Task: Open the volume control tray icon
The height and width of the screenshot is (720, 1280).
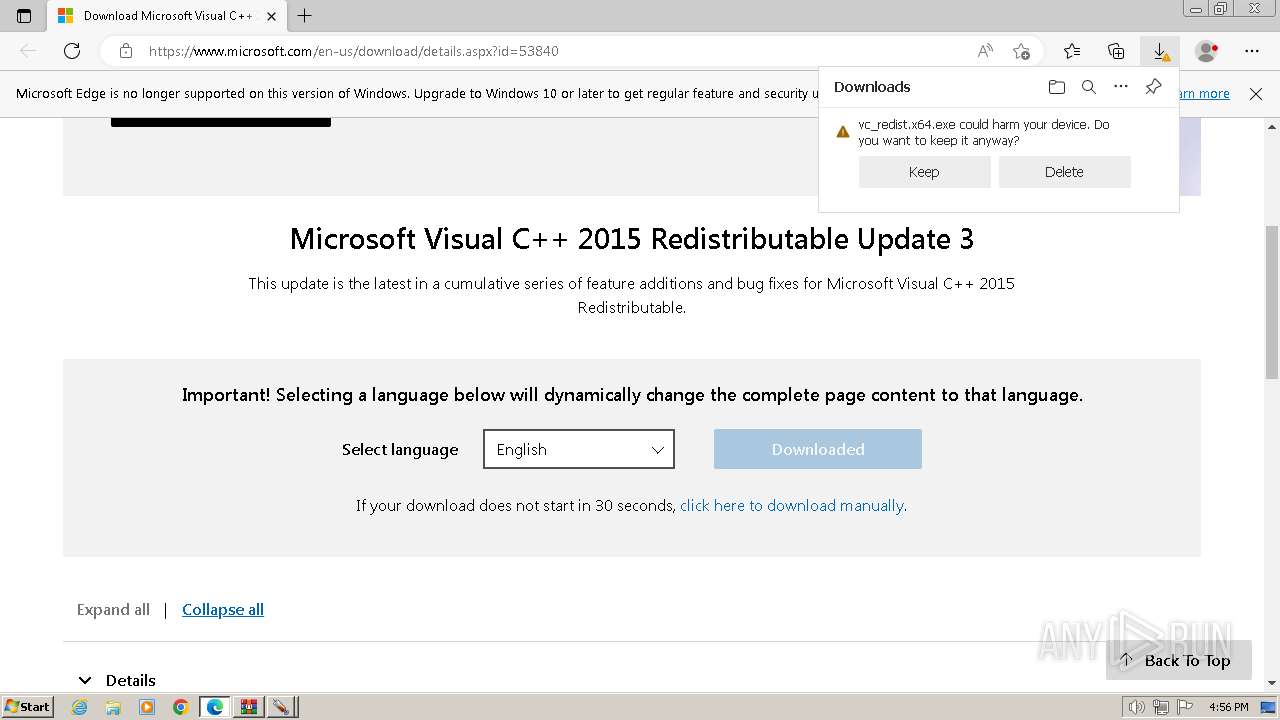Action: pos(1137,707)
